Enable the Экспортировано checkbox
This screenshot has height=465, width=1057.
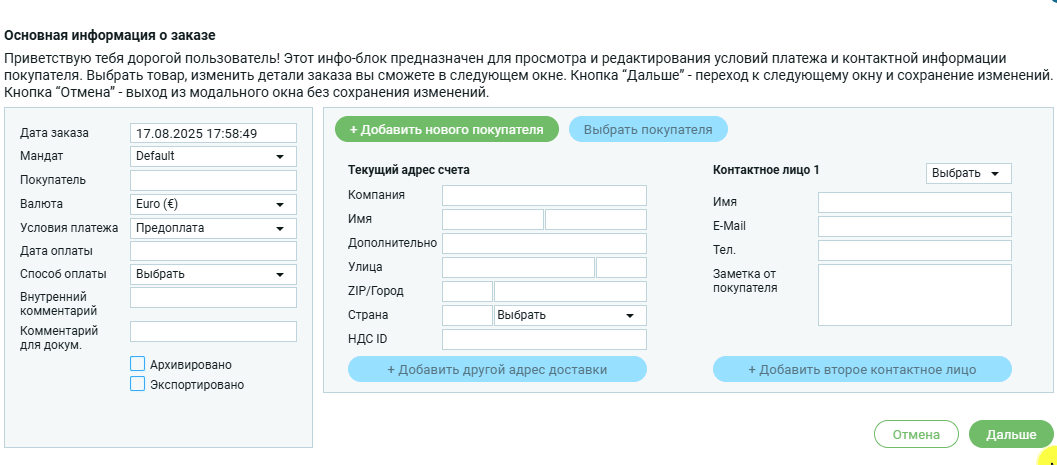click(x=138, y=384)
